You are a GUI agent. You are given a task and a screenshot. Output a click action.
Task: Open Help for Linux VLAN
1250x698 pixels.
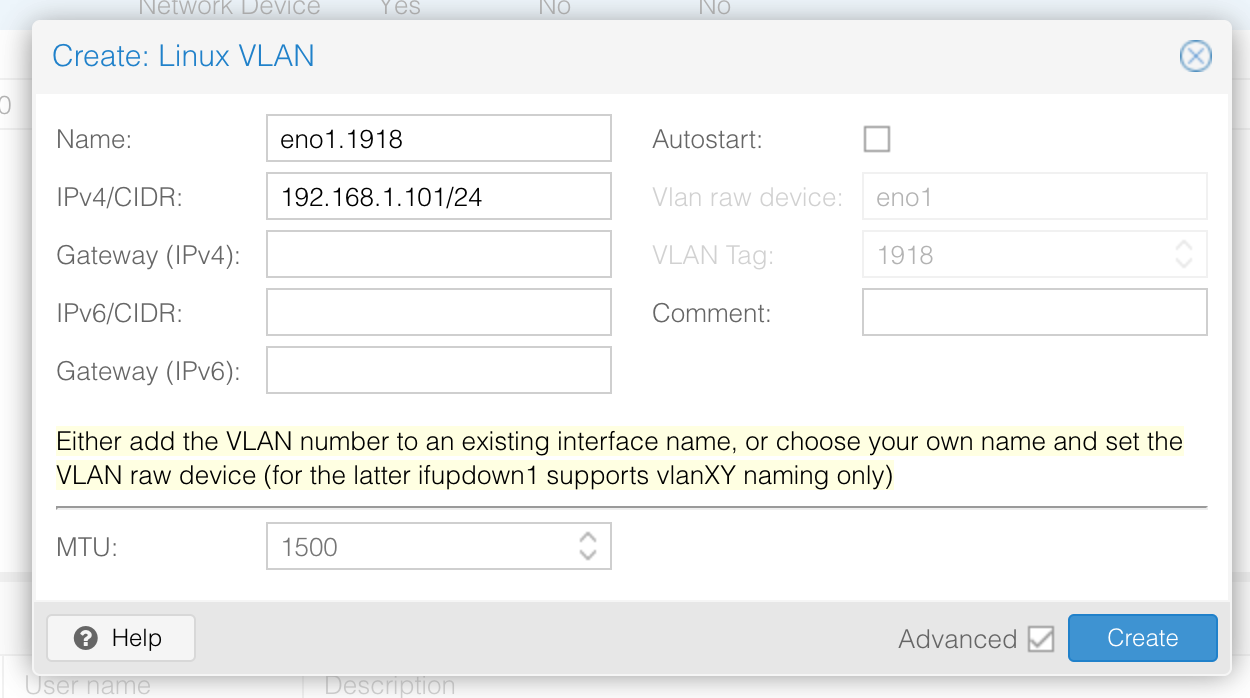click(x=121, y=638)
